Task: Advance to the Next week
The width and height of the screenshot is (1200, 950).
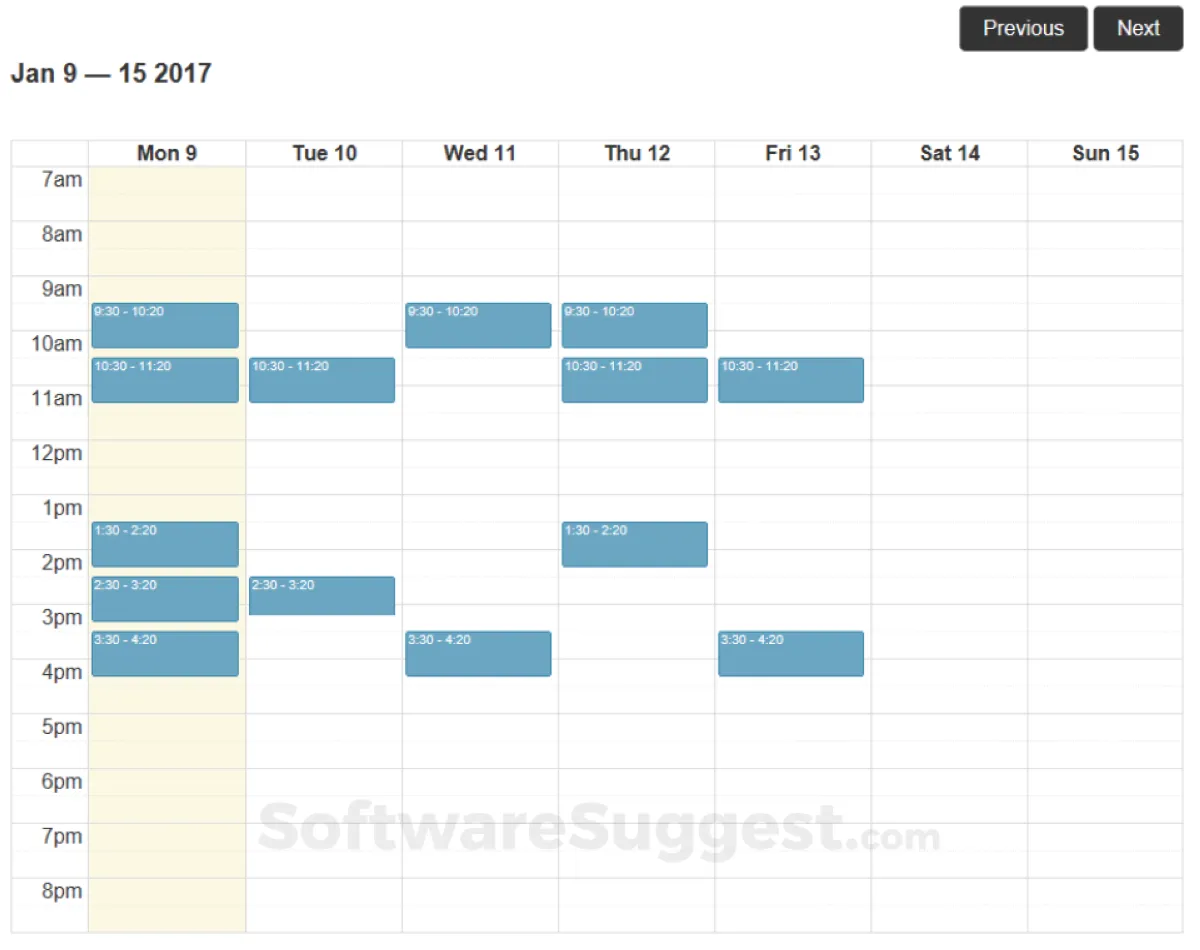Action: [x=1138, y=28]
